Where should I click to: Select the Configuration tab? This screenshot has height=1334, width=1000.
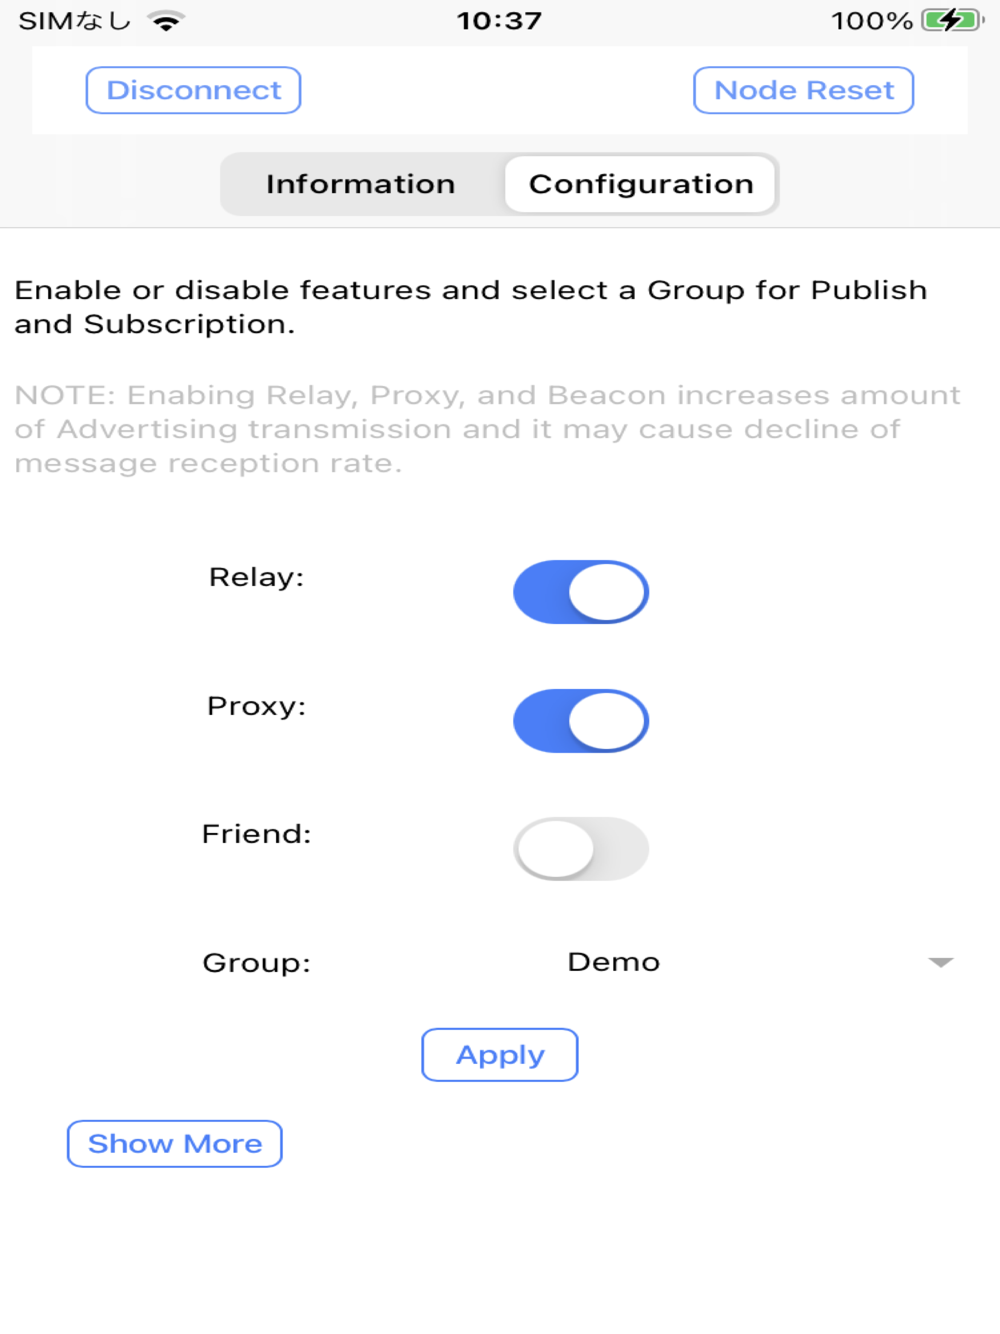click(641, 184)
